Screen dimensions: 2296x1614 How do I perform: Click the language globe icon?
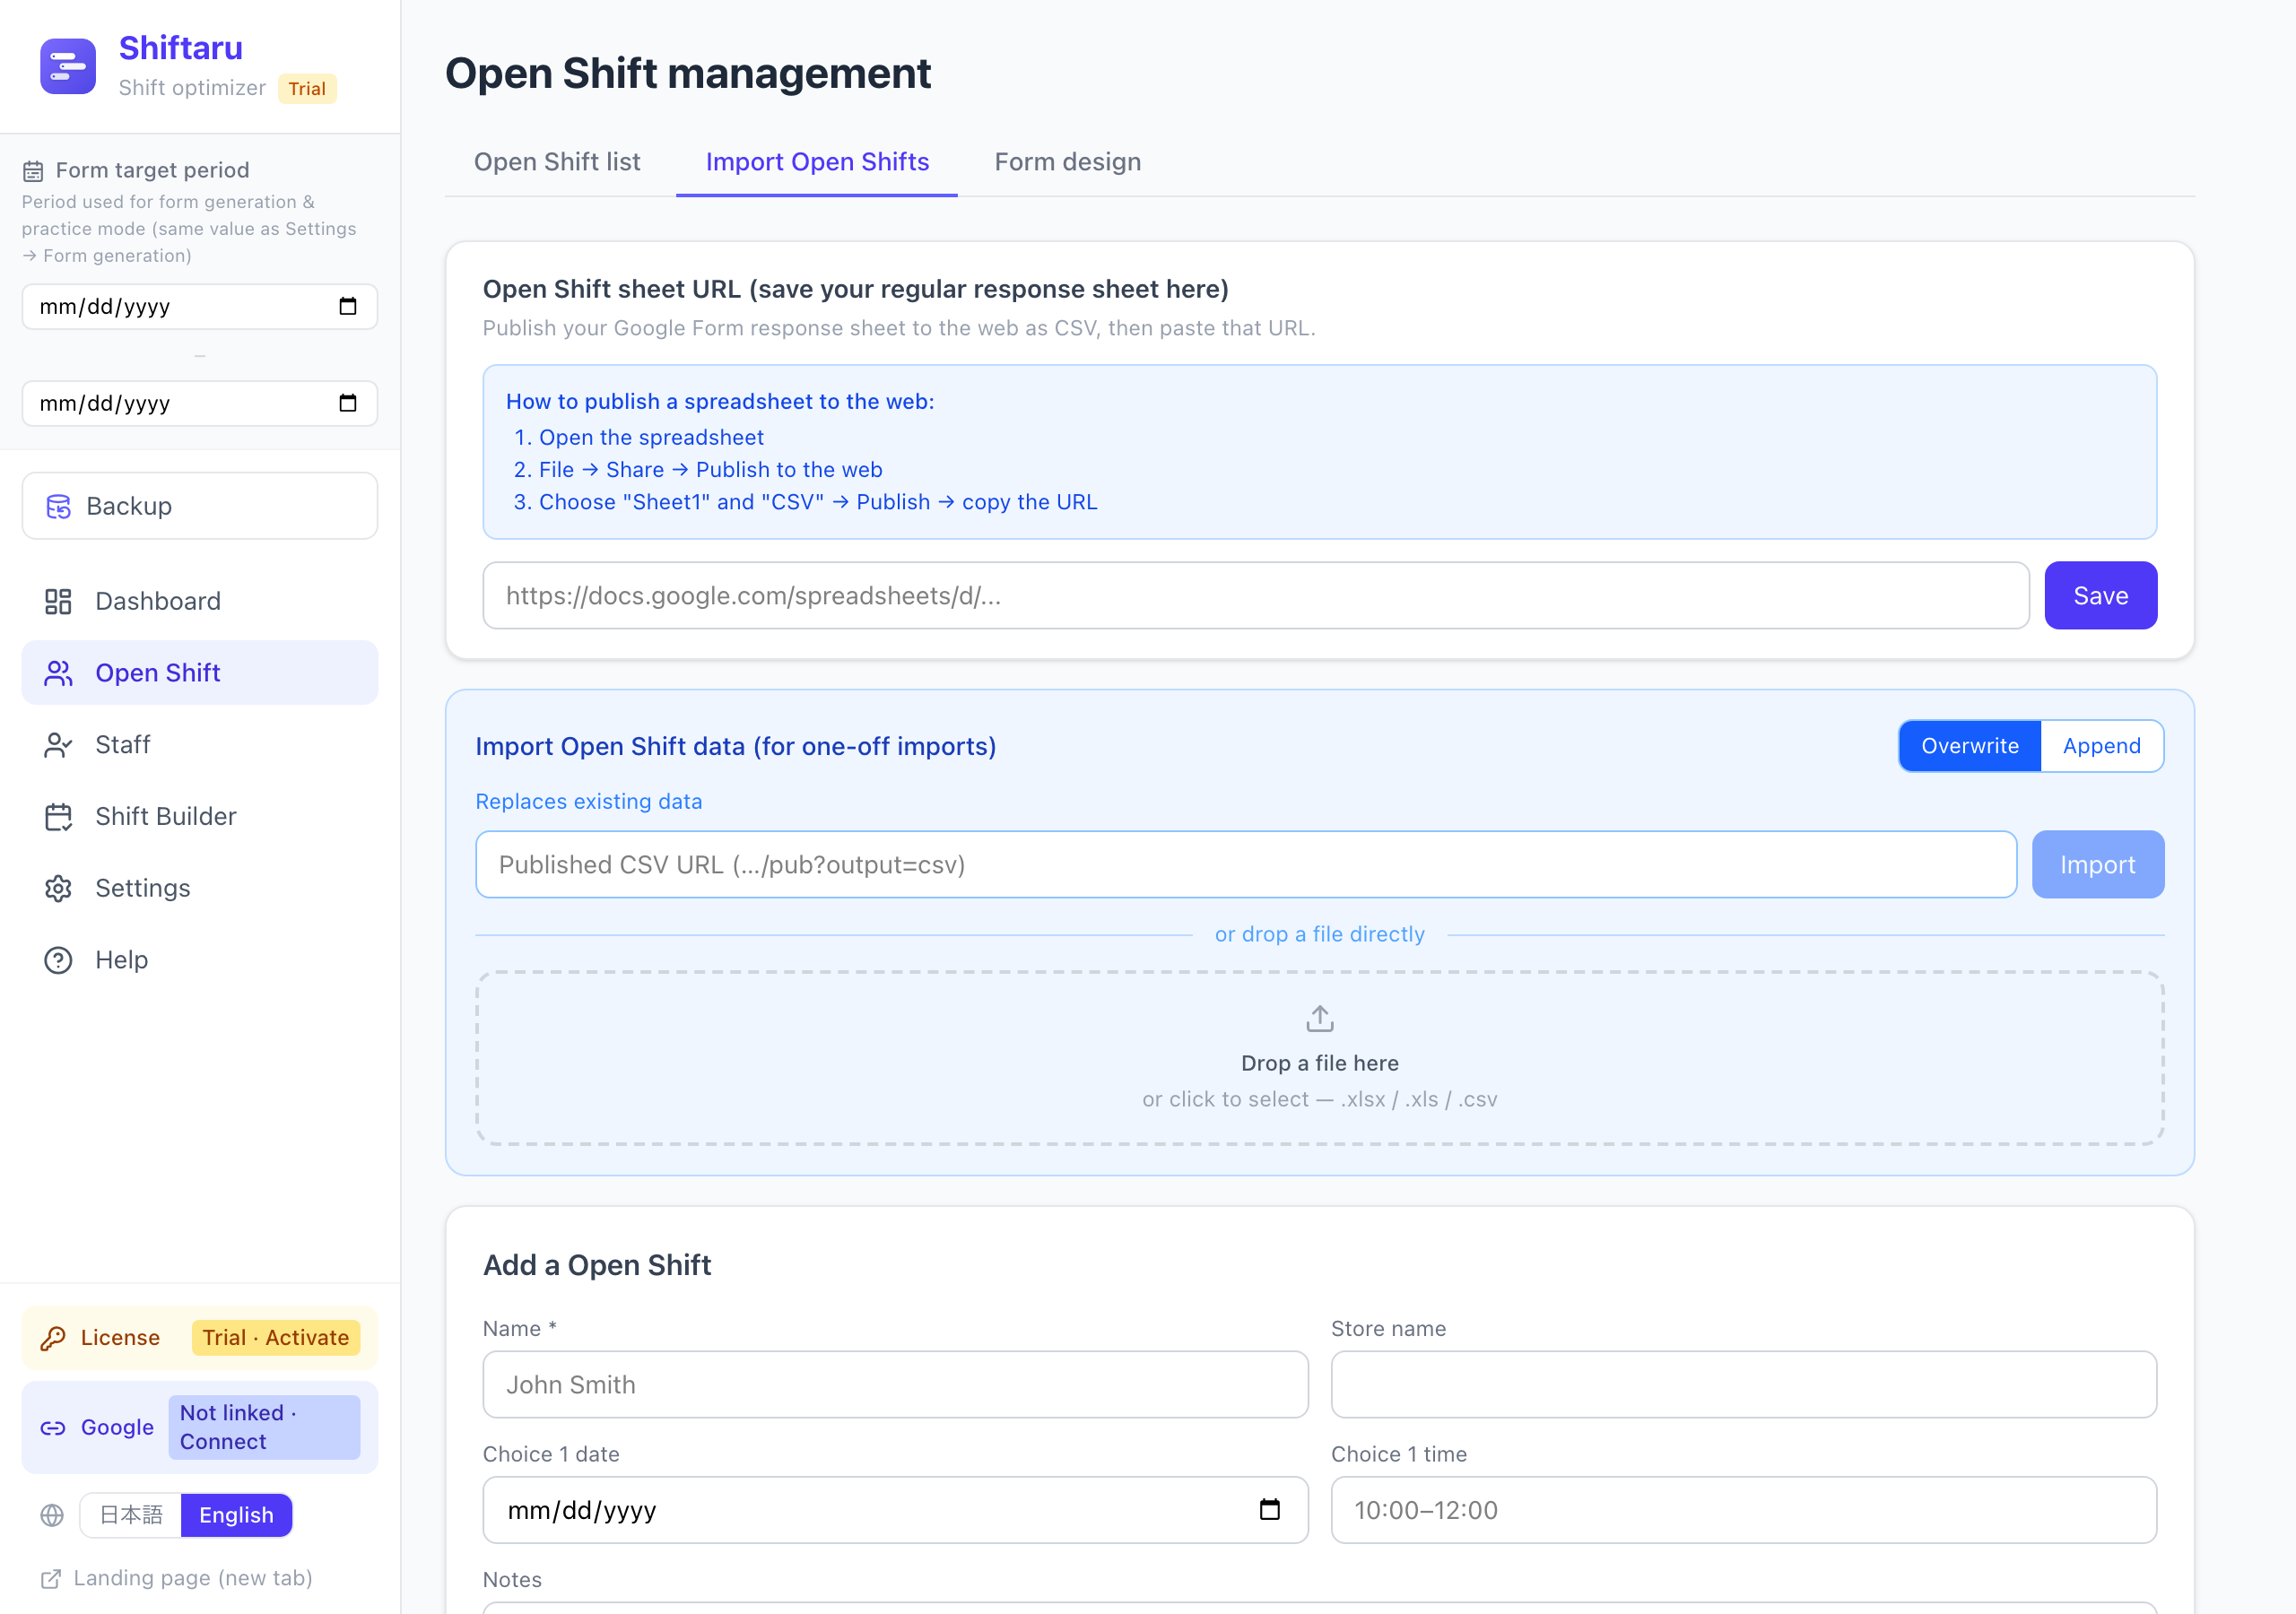point(52,1515)
